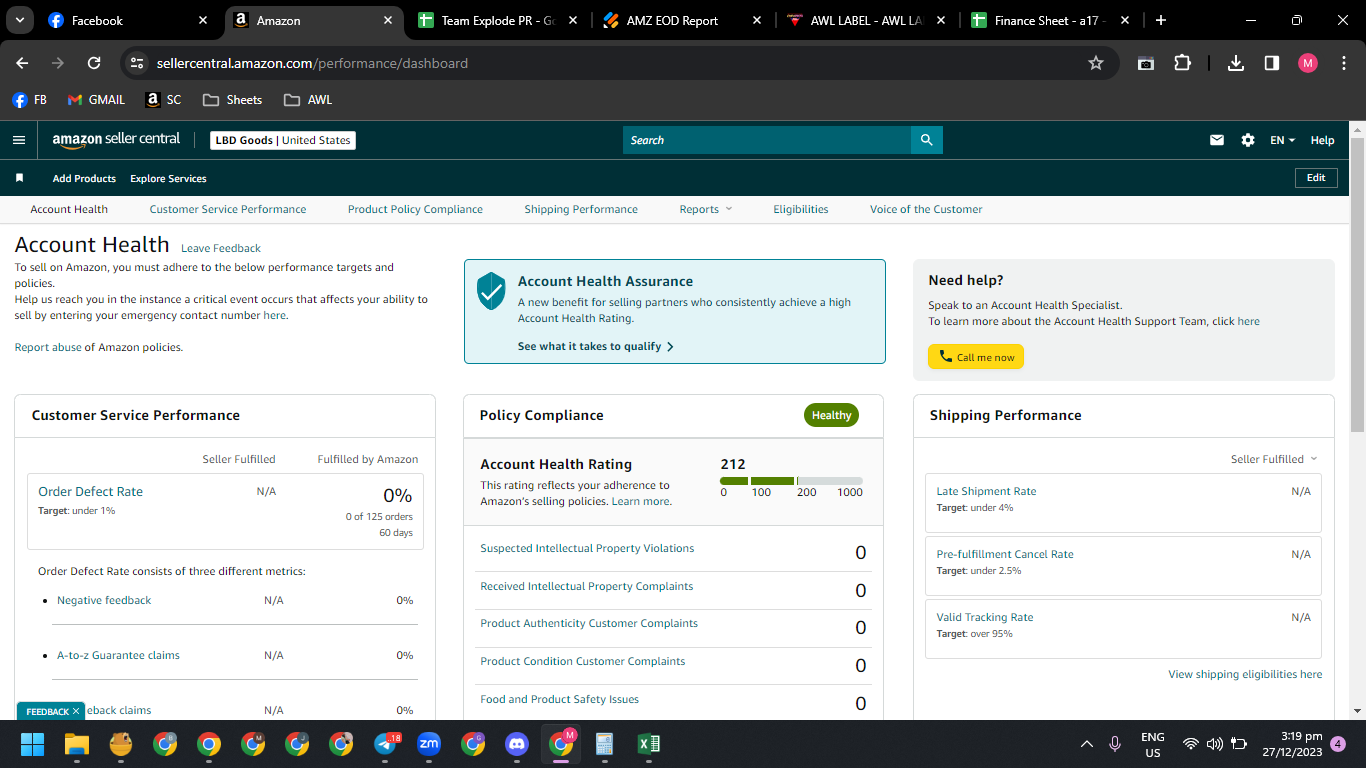1366x768 pixels.
Task: Close the FEEDBACK widget
Action: tap(76, 711)
